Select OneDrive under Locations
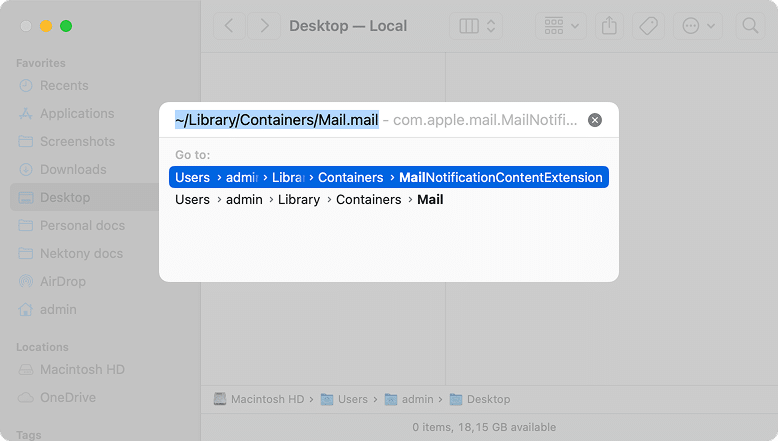Screen dimensions: 778x441 point(68,397)
